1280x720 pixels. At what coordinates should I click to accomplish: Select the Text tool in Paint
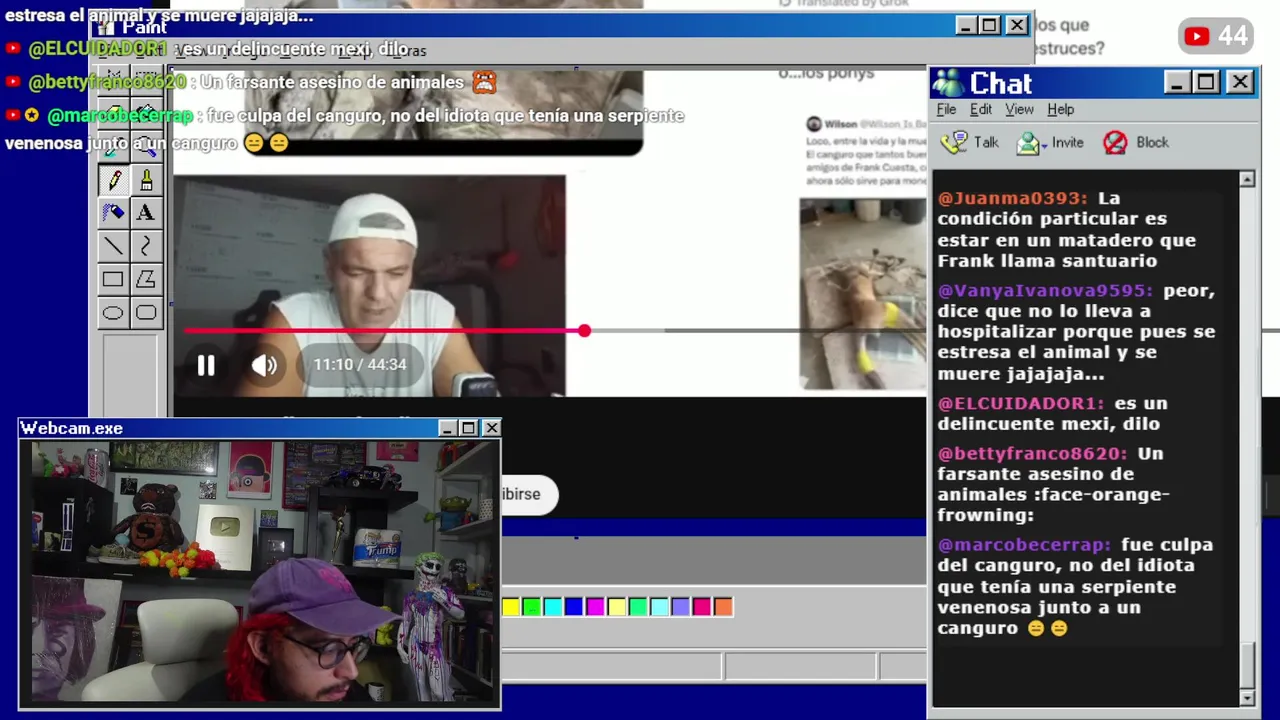pyautogui.click(x=146, y=213)
